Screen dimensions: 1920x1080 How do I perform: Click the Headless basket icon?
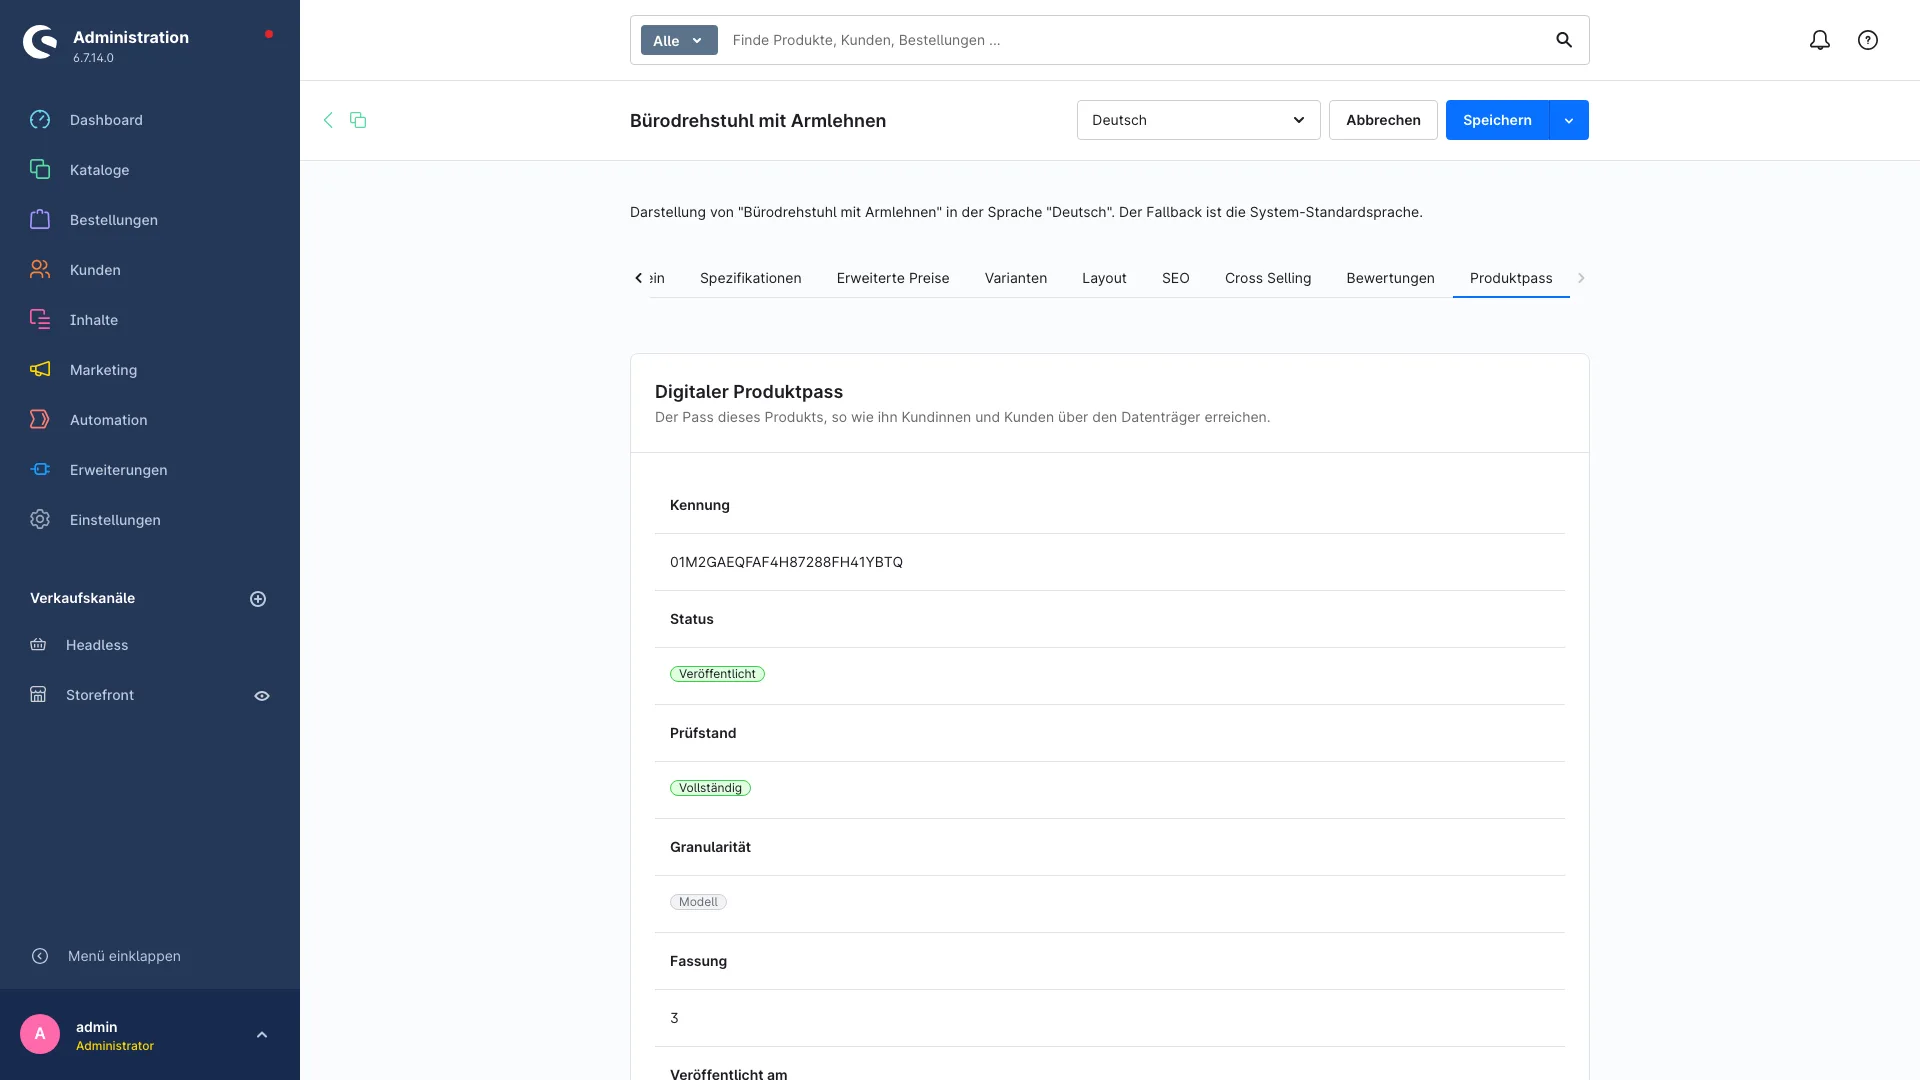point(38,645)
